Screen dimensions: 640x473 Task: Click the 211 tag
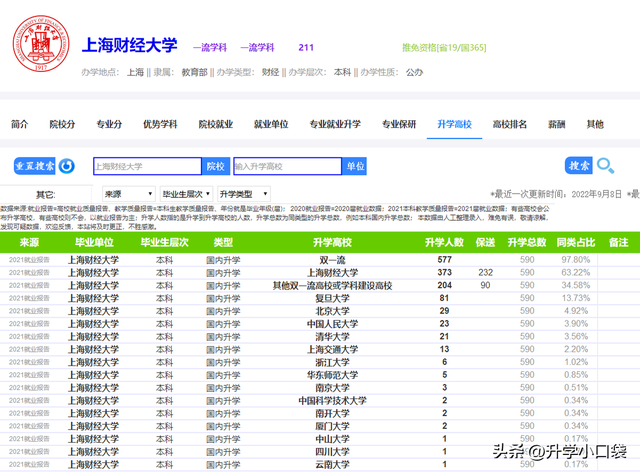click(306, 48)
